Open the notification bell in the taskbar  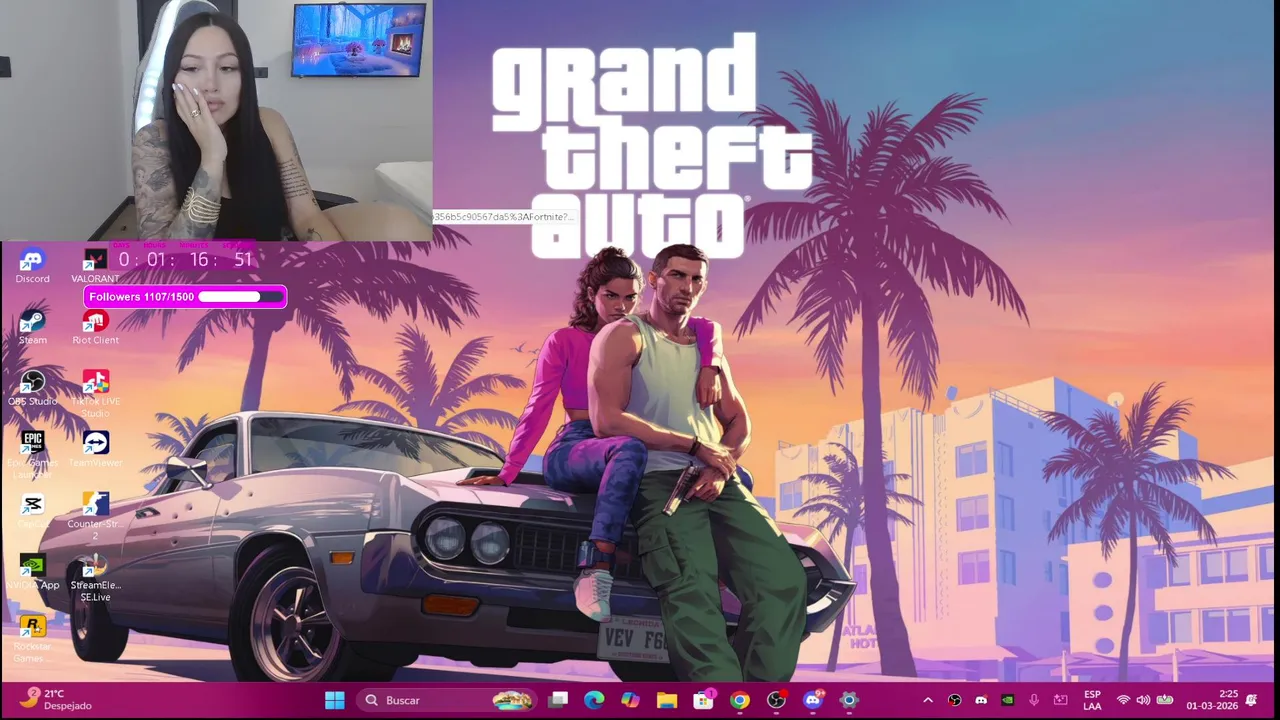(1251, 700)
